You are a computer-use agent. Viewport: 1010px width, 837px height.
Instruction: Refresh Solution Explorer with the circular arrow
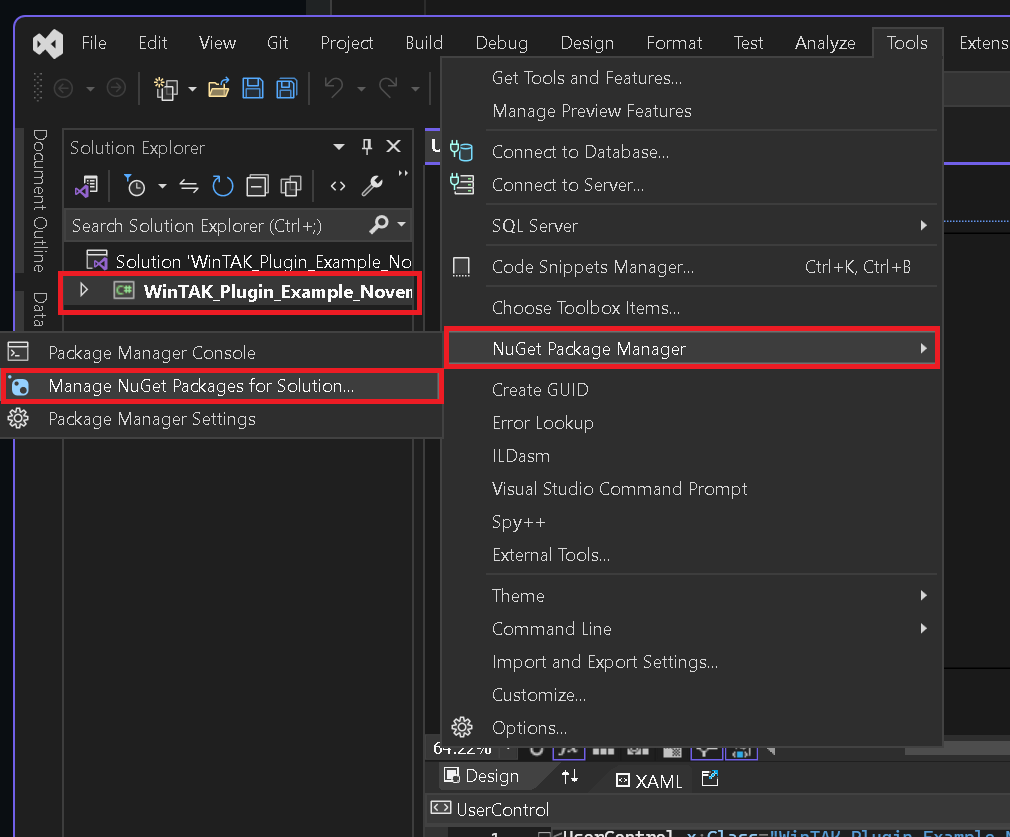point(223,186)
